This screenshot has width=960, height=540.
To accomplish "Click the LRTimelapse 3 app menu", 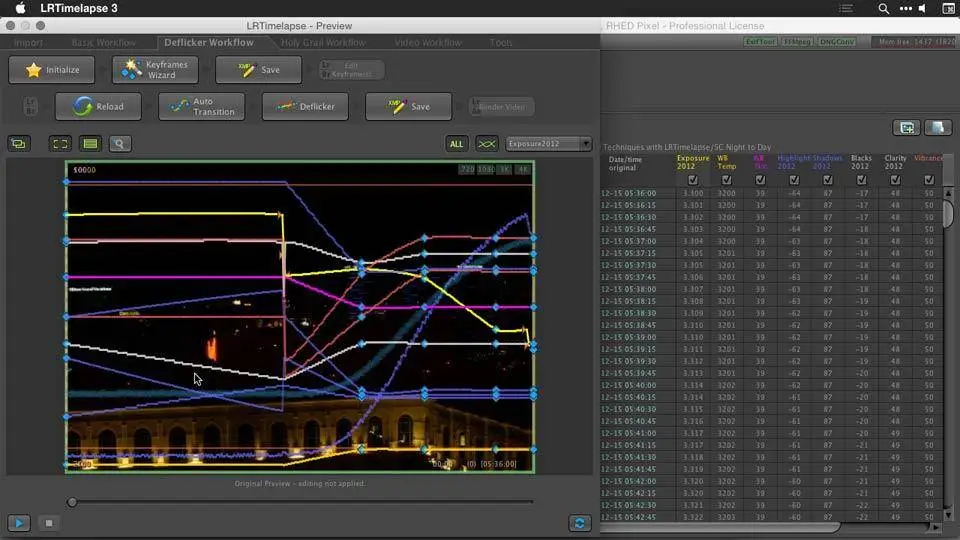I will tap(78, 8).
